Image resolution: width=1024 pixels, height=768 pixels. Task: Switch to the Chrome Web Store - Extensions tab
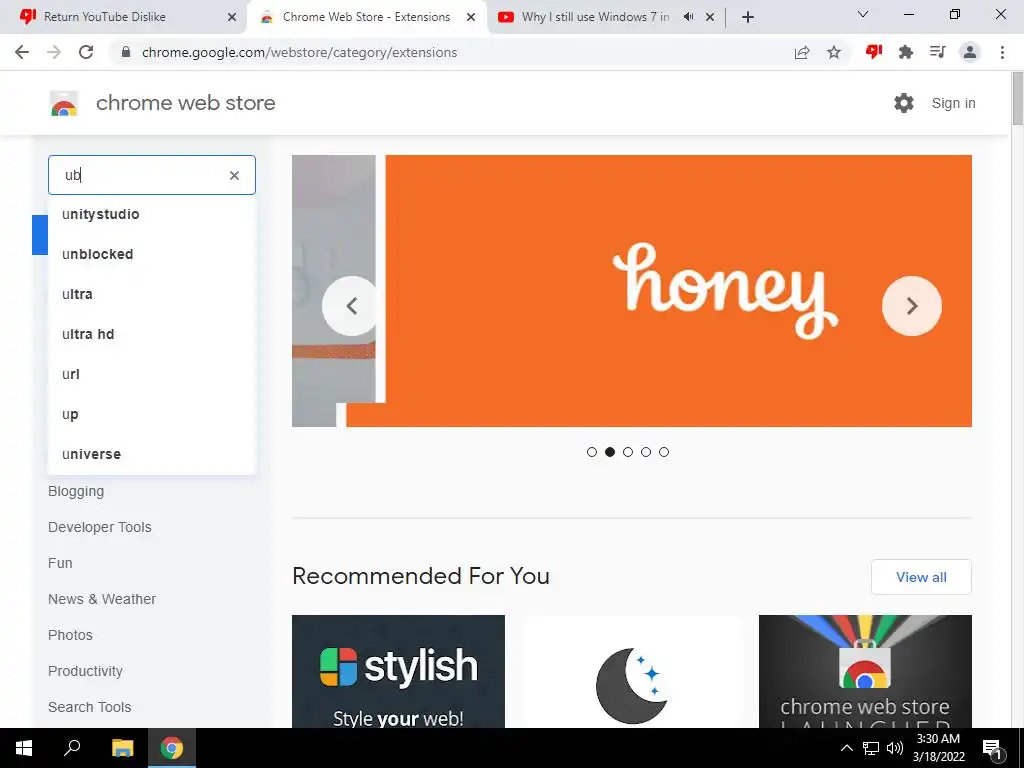366,17
